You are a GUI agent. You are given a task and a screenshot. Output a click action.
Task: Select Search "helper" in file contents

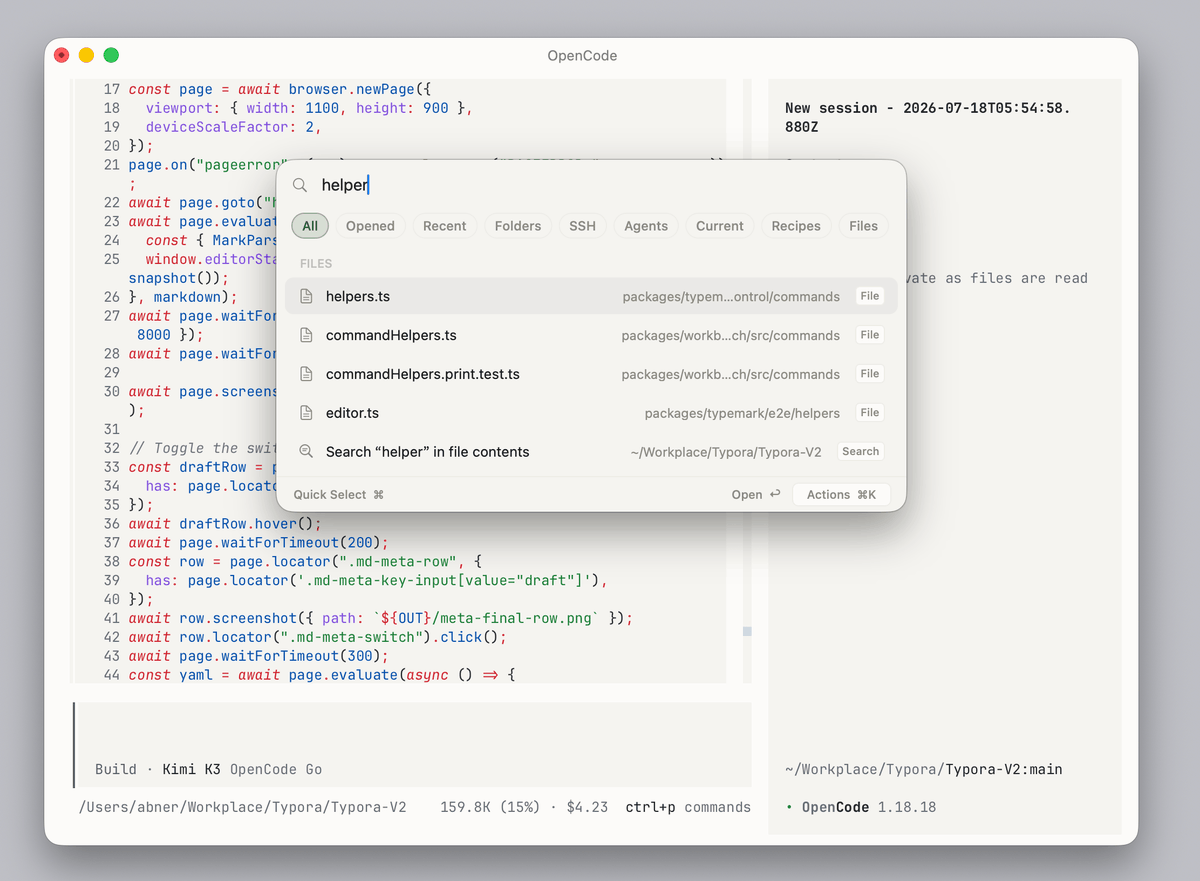[x=591, y=452]
